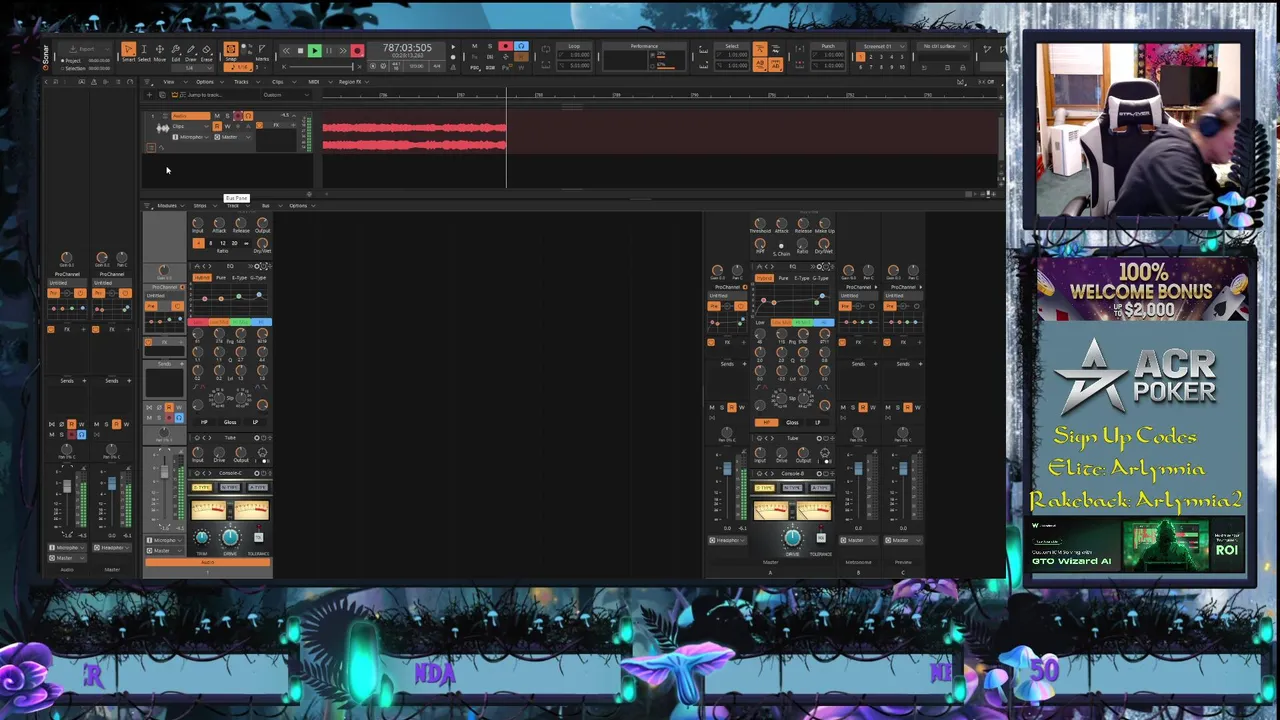The image size is (1280, 720).
Task: Click the Pause transport button
Action: click(329, 51)
